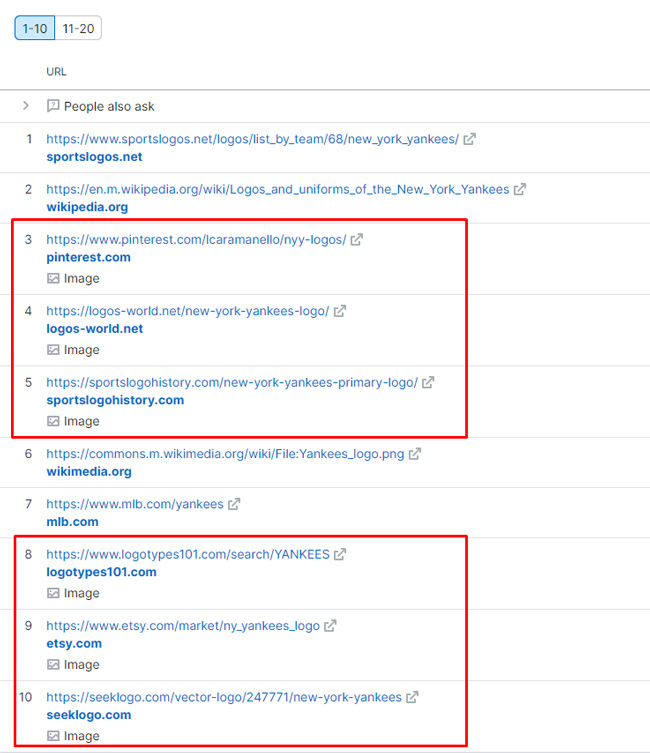Click the logotypes101.com domain link

(101, 572)
